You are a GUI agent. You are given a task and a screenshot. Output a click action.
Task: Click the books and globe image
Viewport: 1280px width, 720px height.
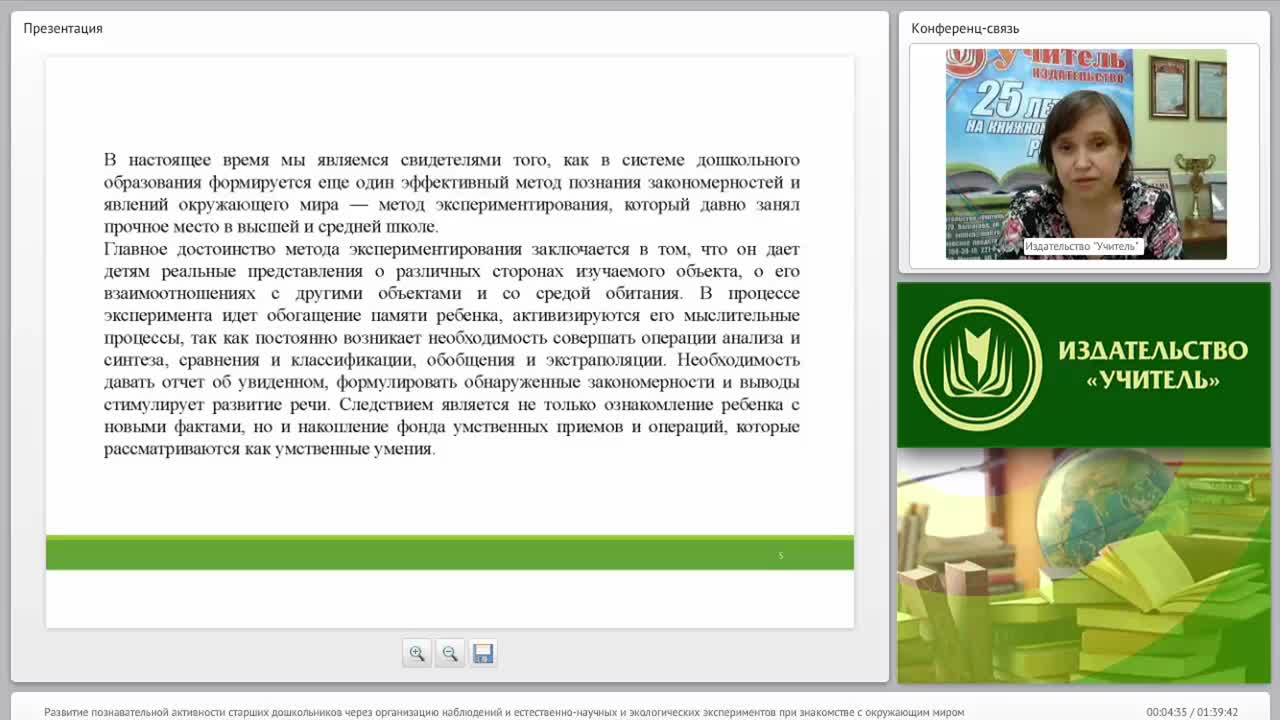pos(1084,566)
